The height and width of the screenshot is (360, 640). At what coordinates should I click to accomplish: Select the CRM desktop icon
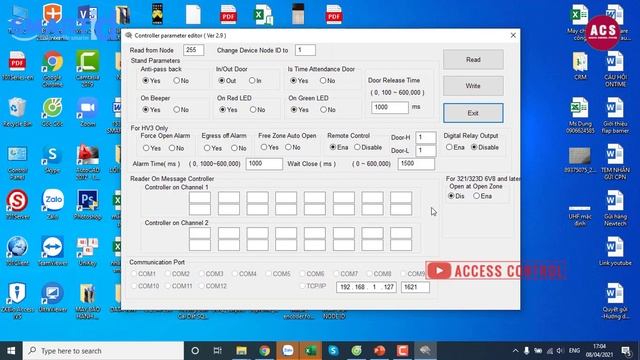point(580,66)
